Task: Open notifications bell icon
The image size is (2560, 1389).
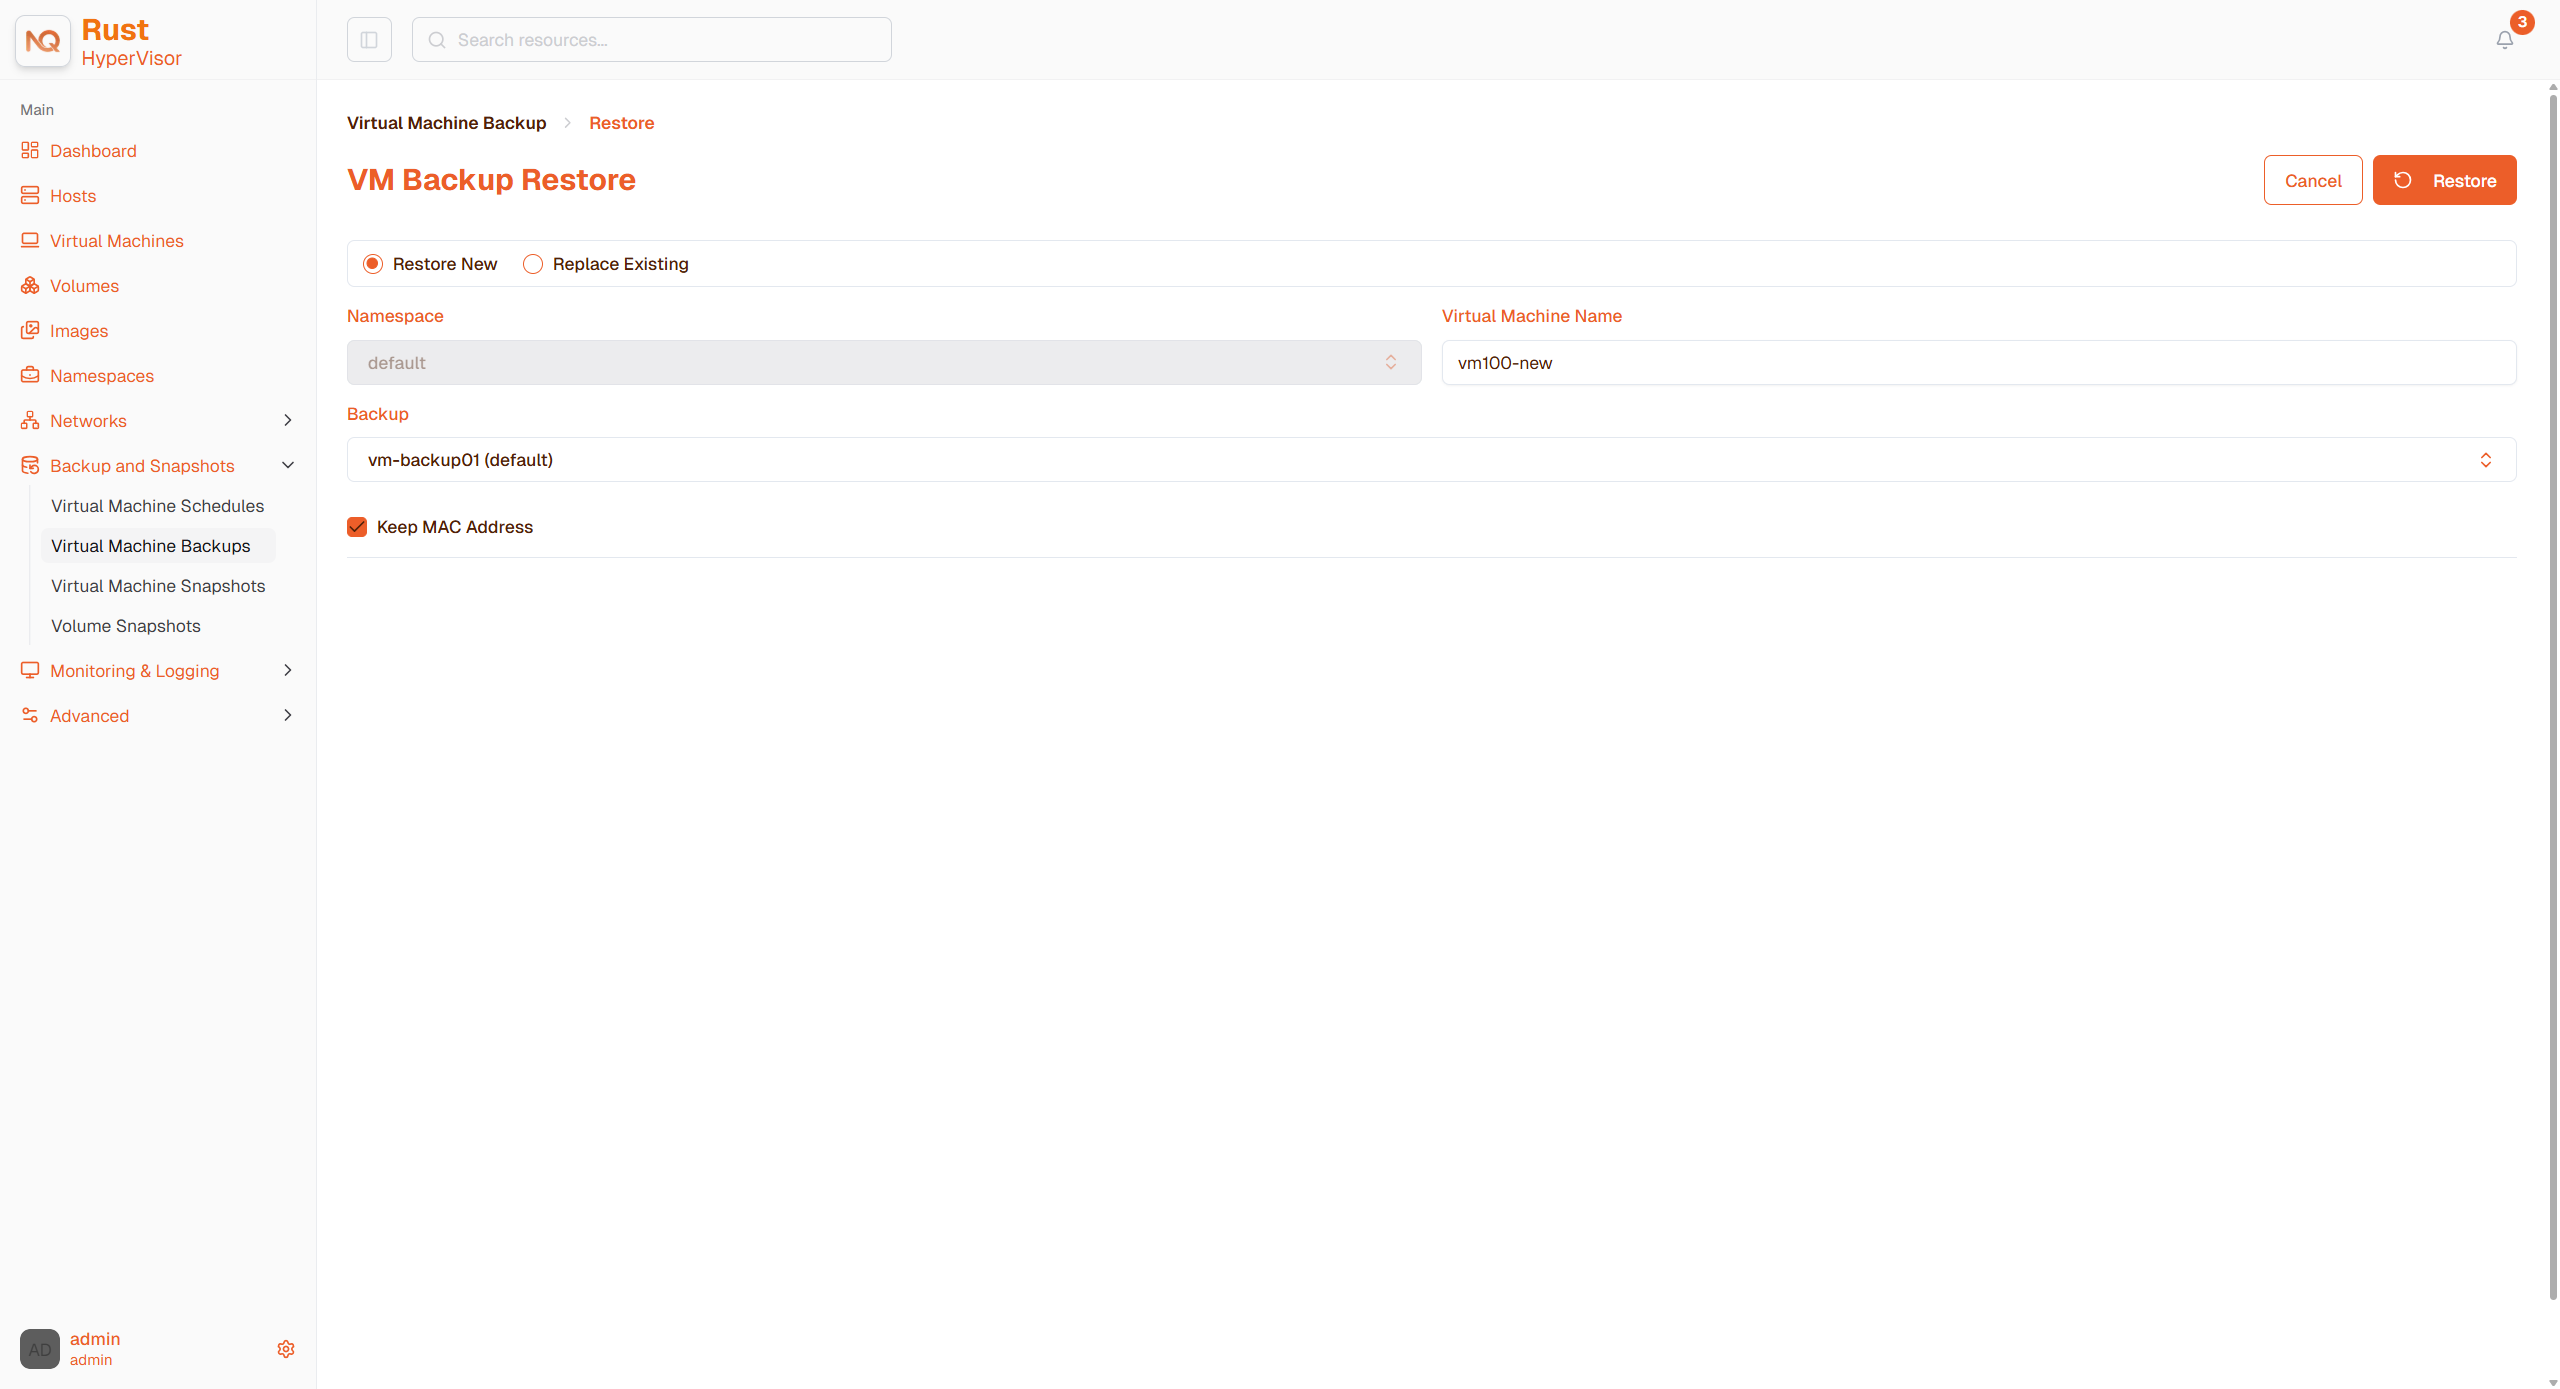Action: (2505, 40)
